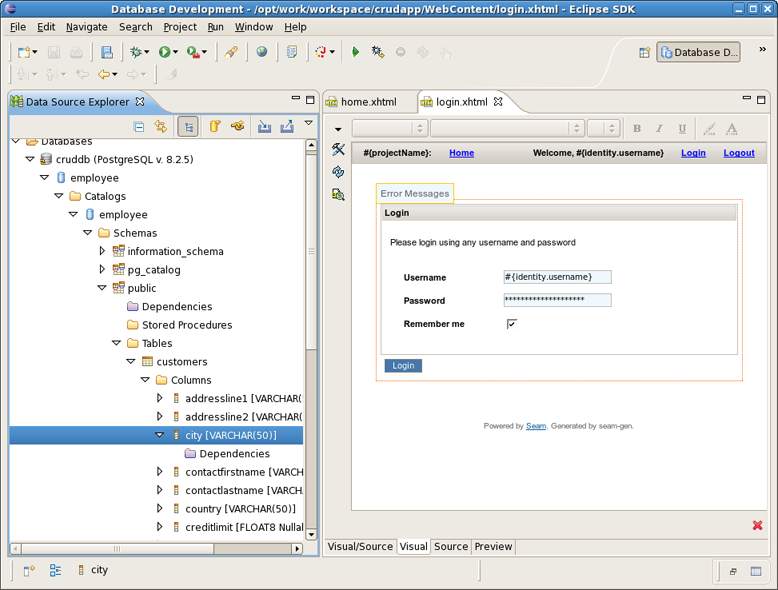Viewport: 778px width, 590px height.
Task: Open the Window menu
Action: click(x=254, y=27)
